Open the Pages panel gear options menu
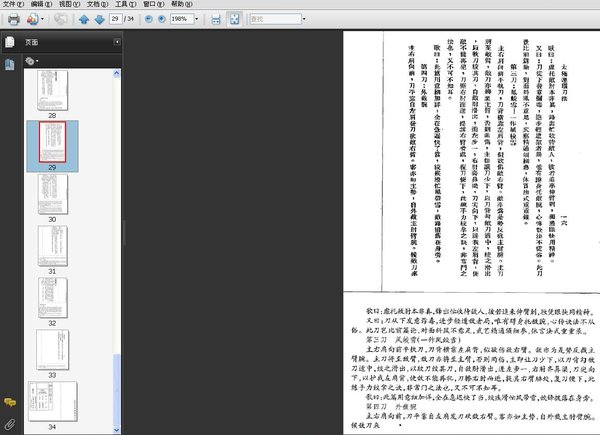The image size is (600, 435). coord(32,61)
